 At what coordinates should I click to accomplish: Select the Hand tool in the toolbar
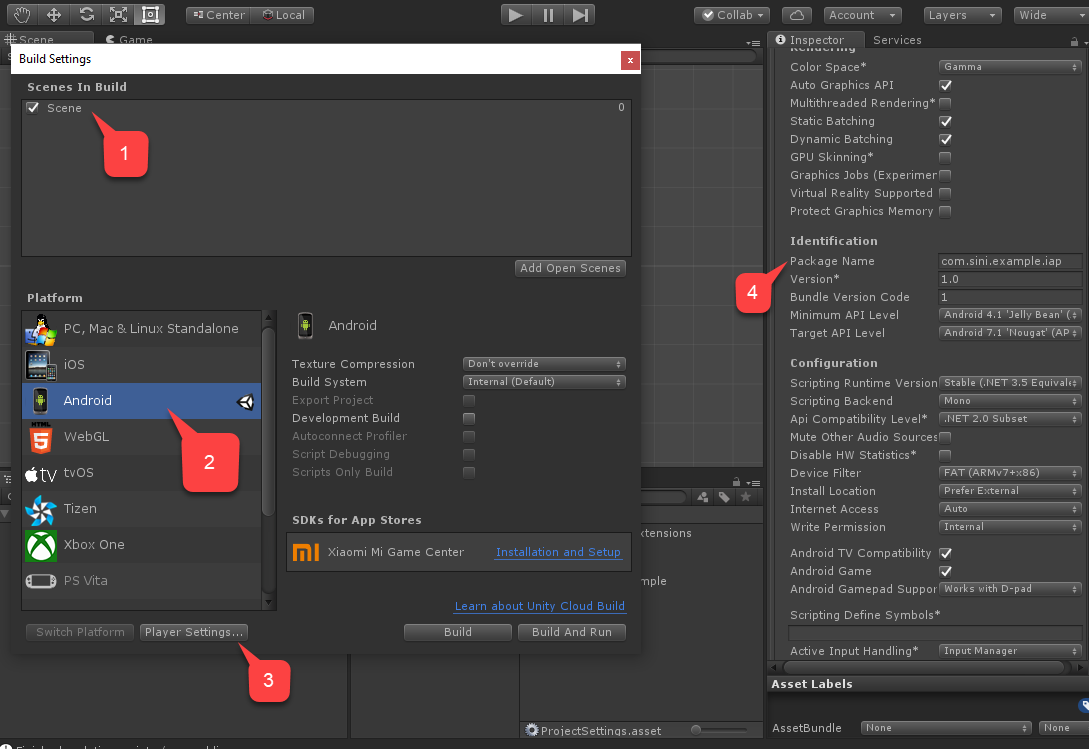pos(22,14)
